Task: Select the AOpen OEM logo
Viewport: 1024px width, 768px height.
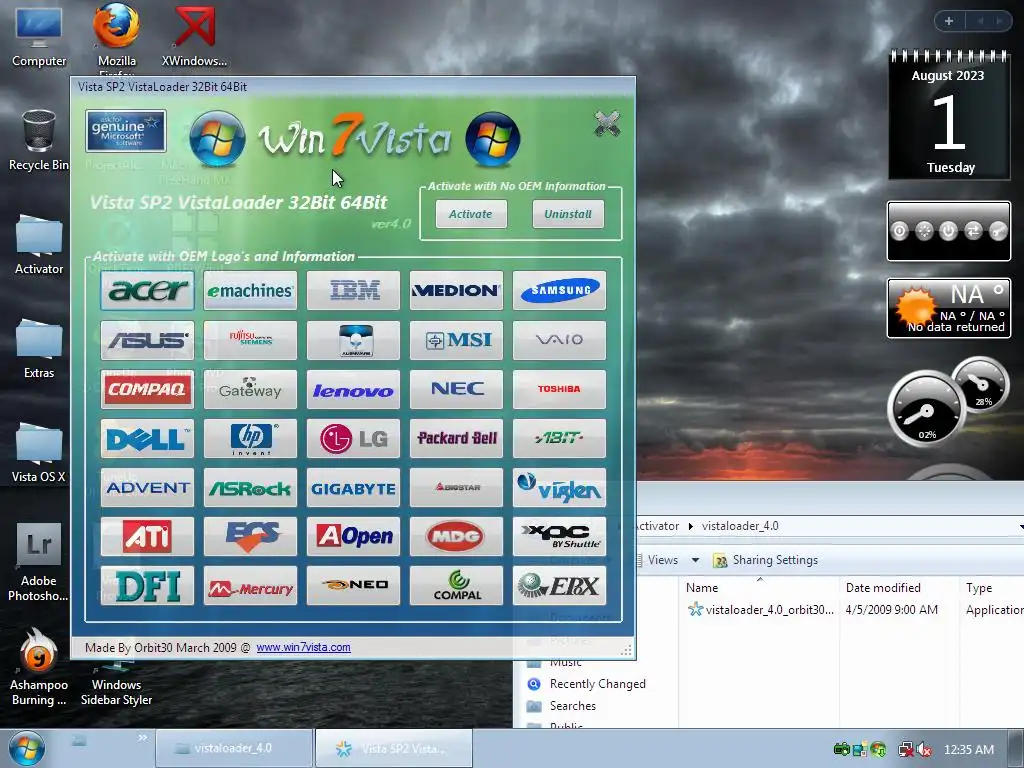Action: click(353, 537)
